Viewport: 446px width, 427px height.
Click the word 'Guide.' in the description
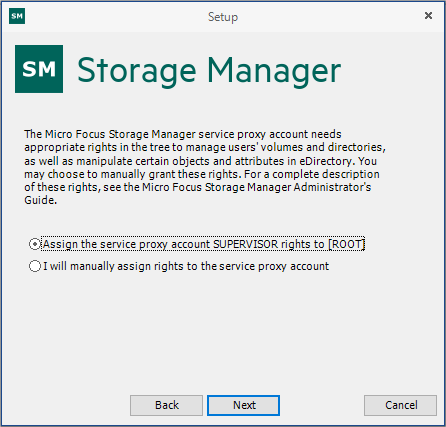[x=41, y=200]
